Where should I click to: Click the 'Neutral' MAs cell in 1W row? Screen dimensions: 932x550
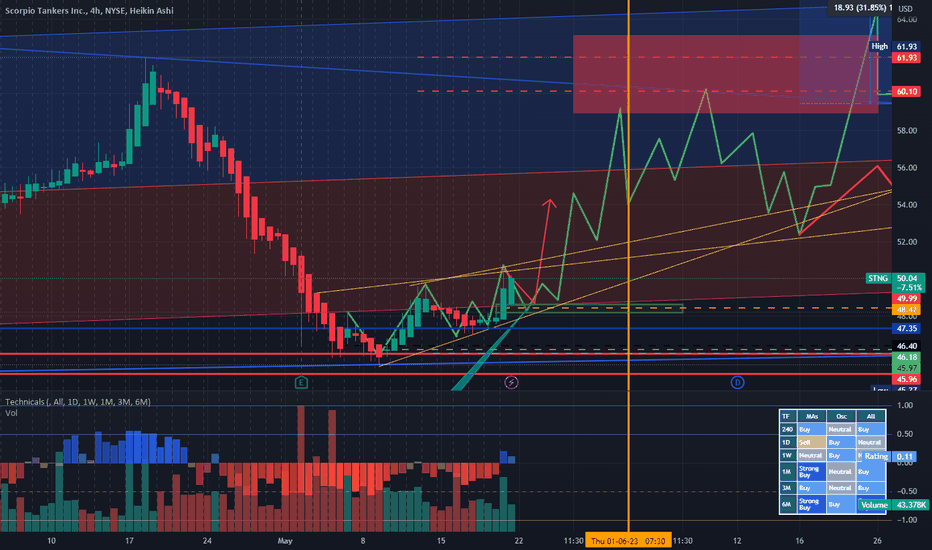pos(811,455)
